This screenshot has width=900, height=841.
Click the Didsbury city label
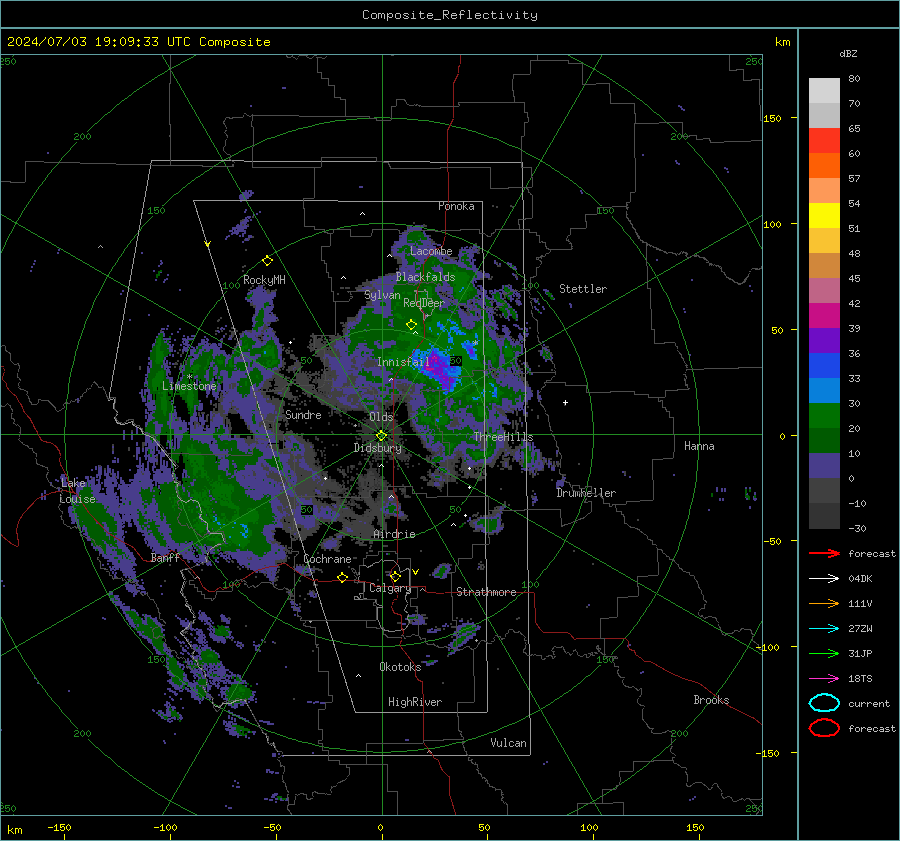378,448
